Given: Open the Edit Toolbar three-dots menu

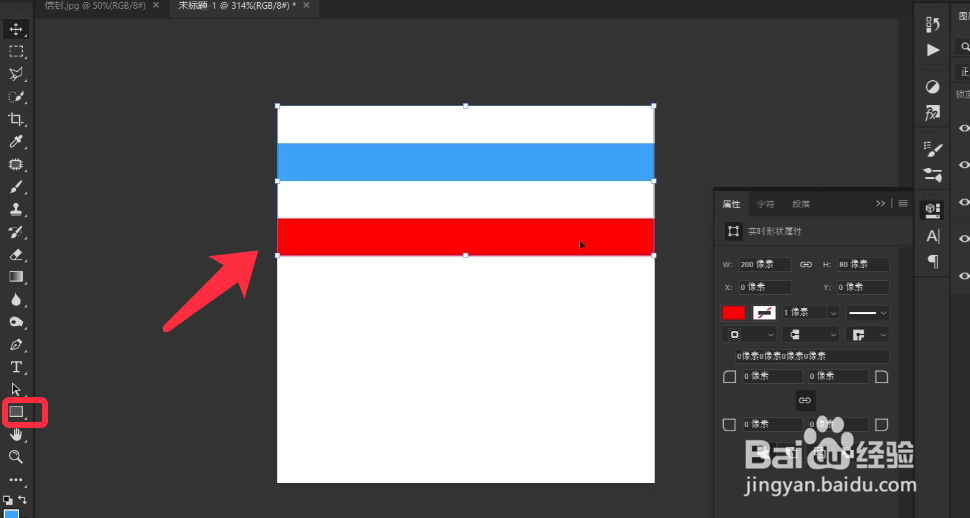Looking at the screenshot, I should 16,480.
